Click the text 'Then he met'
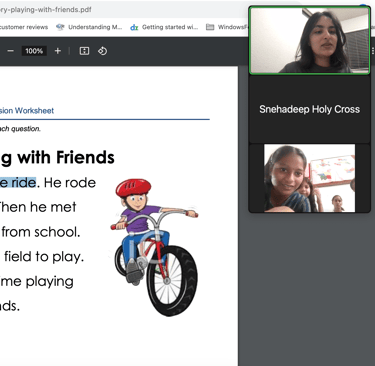This screenshot has height=366, width=375. [x=38, y=207]
